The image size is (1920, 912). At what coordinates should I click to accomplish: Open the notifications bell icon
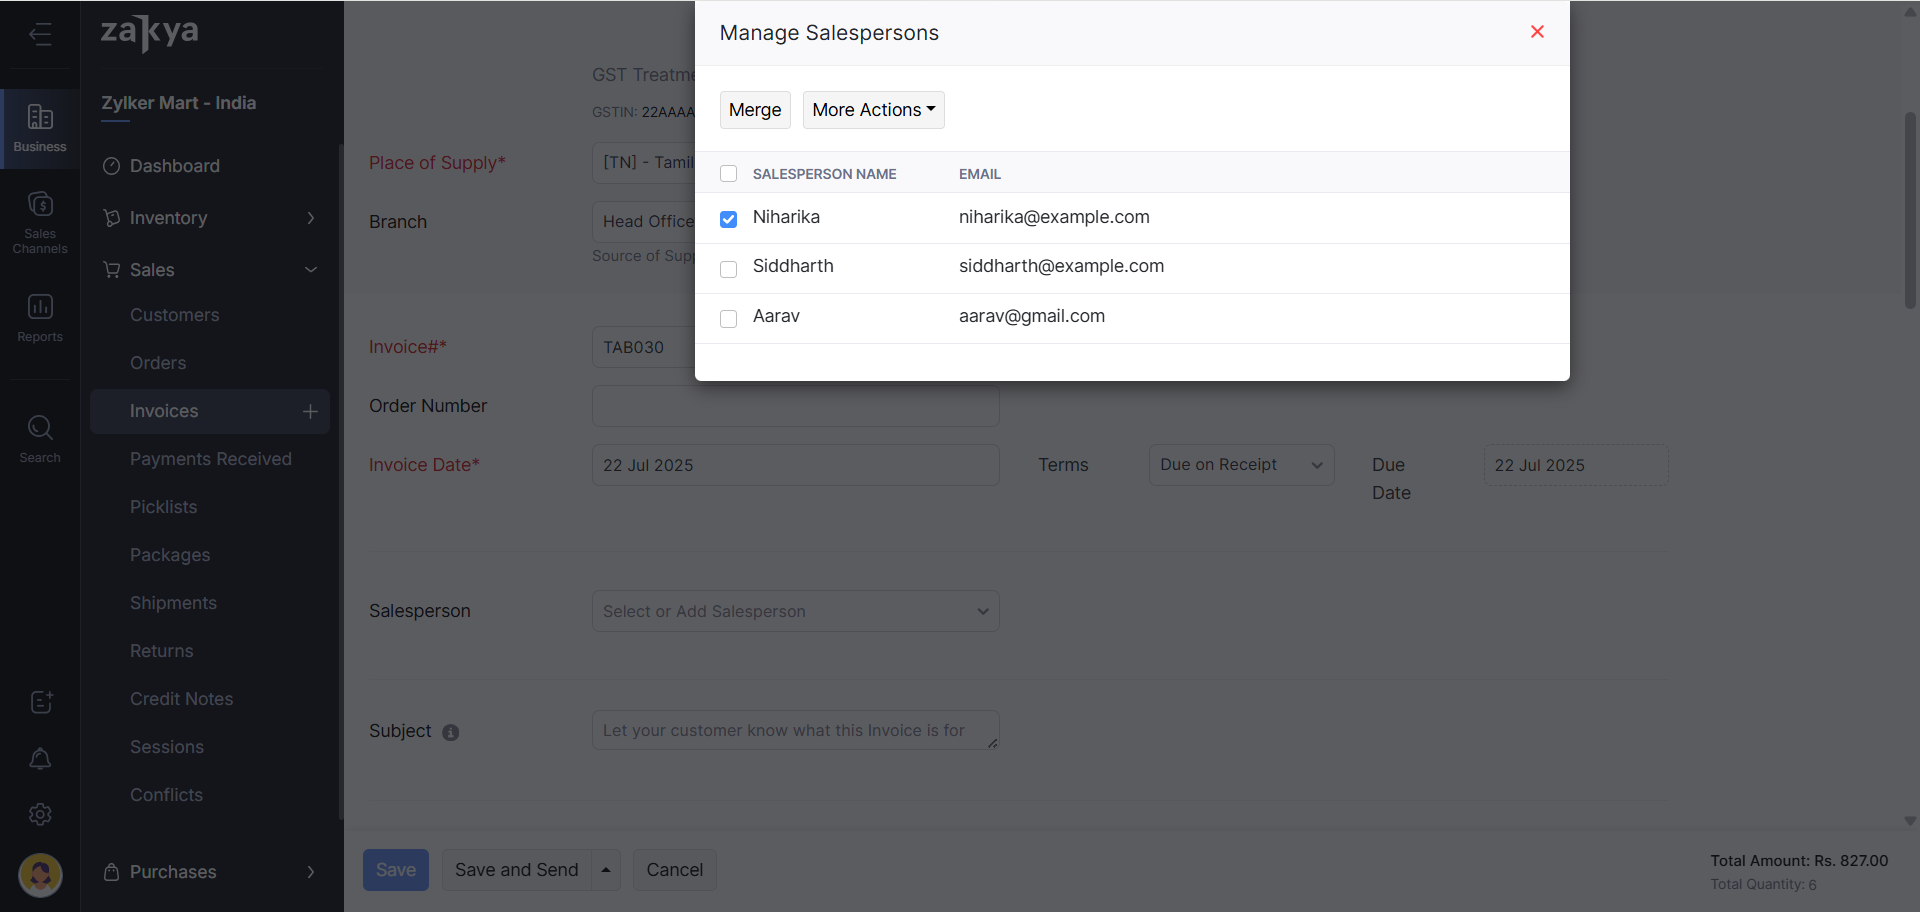pos(40,759)
